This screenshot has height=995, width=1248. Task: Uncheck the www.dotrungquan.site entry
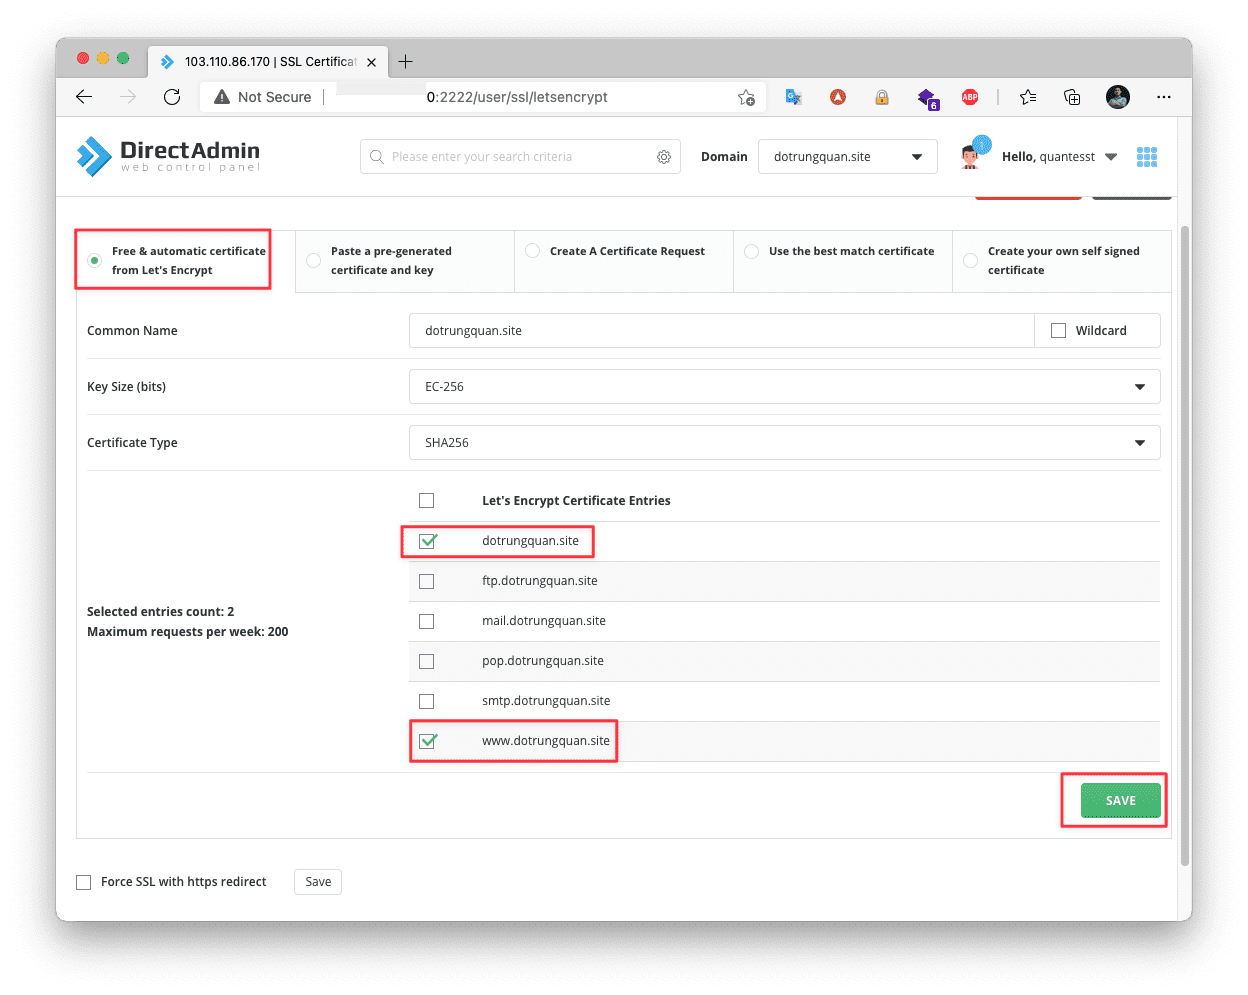428,741
